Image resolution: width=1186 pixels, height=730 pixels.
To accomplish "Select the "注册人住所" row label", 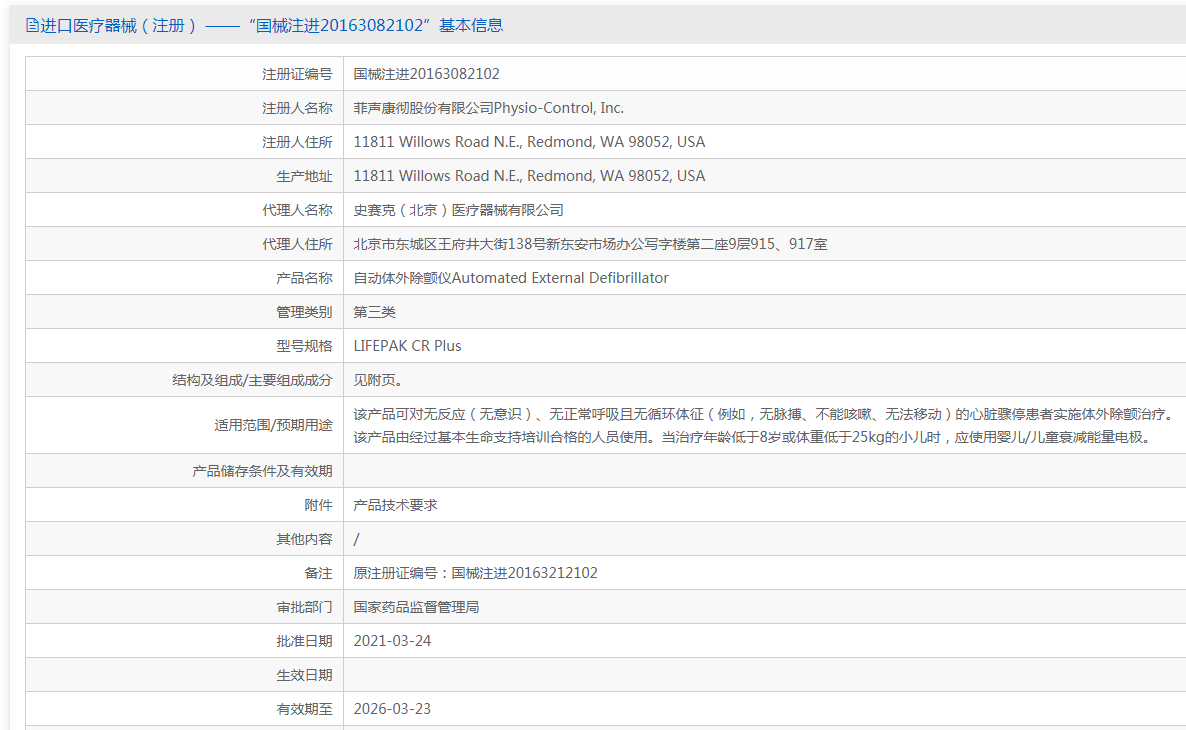I will (297, 142).
